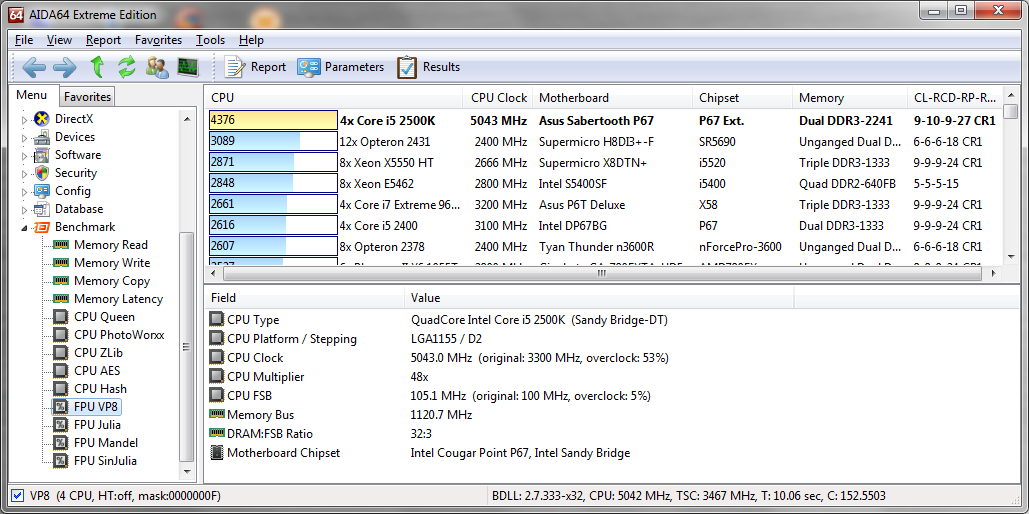Open the Results toolbar button
Image resolution: width=1029 pixels, height=514 pixels.
tap(429, 66)
